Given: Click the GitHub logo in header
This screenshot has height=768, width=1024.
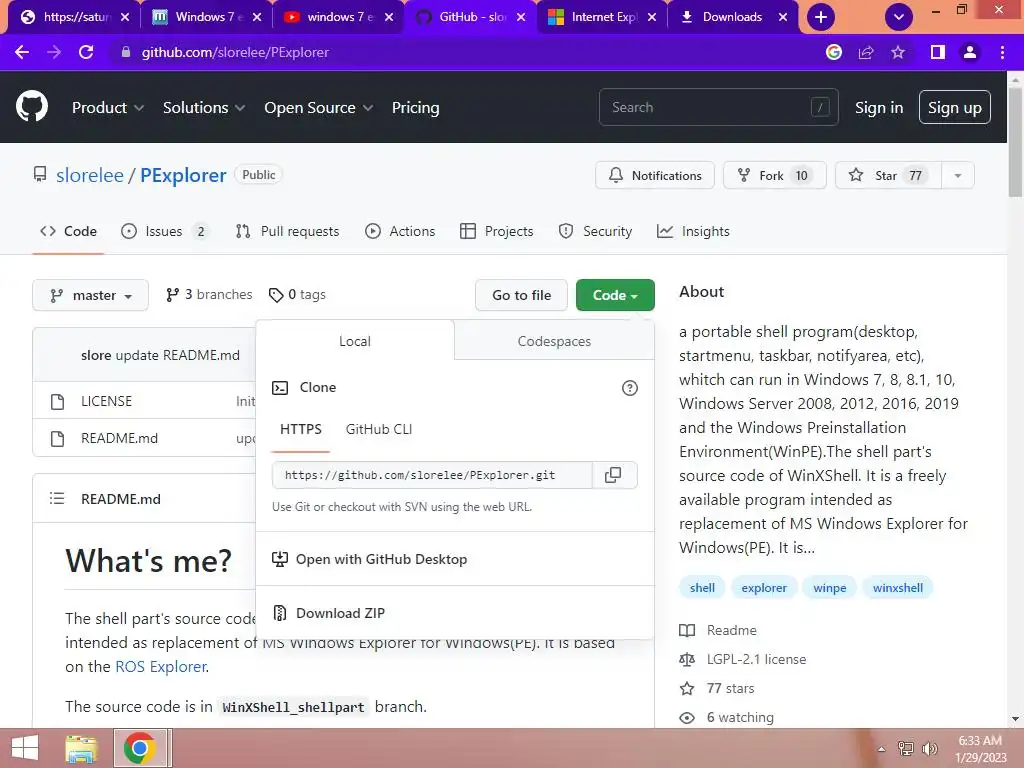Looking at the screenshot, I should click(31, 107).
